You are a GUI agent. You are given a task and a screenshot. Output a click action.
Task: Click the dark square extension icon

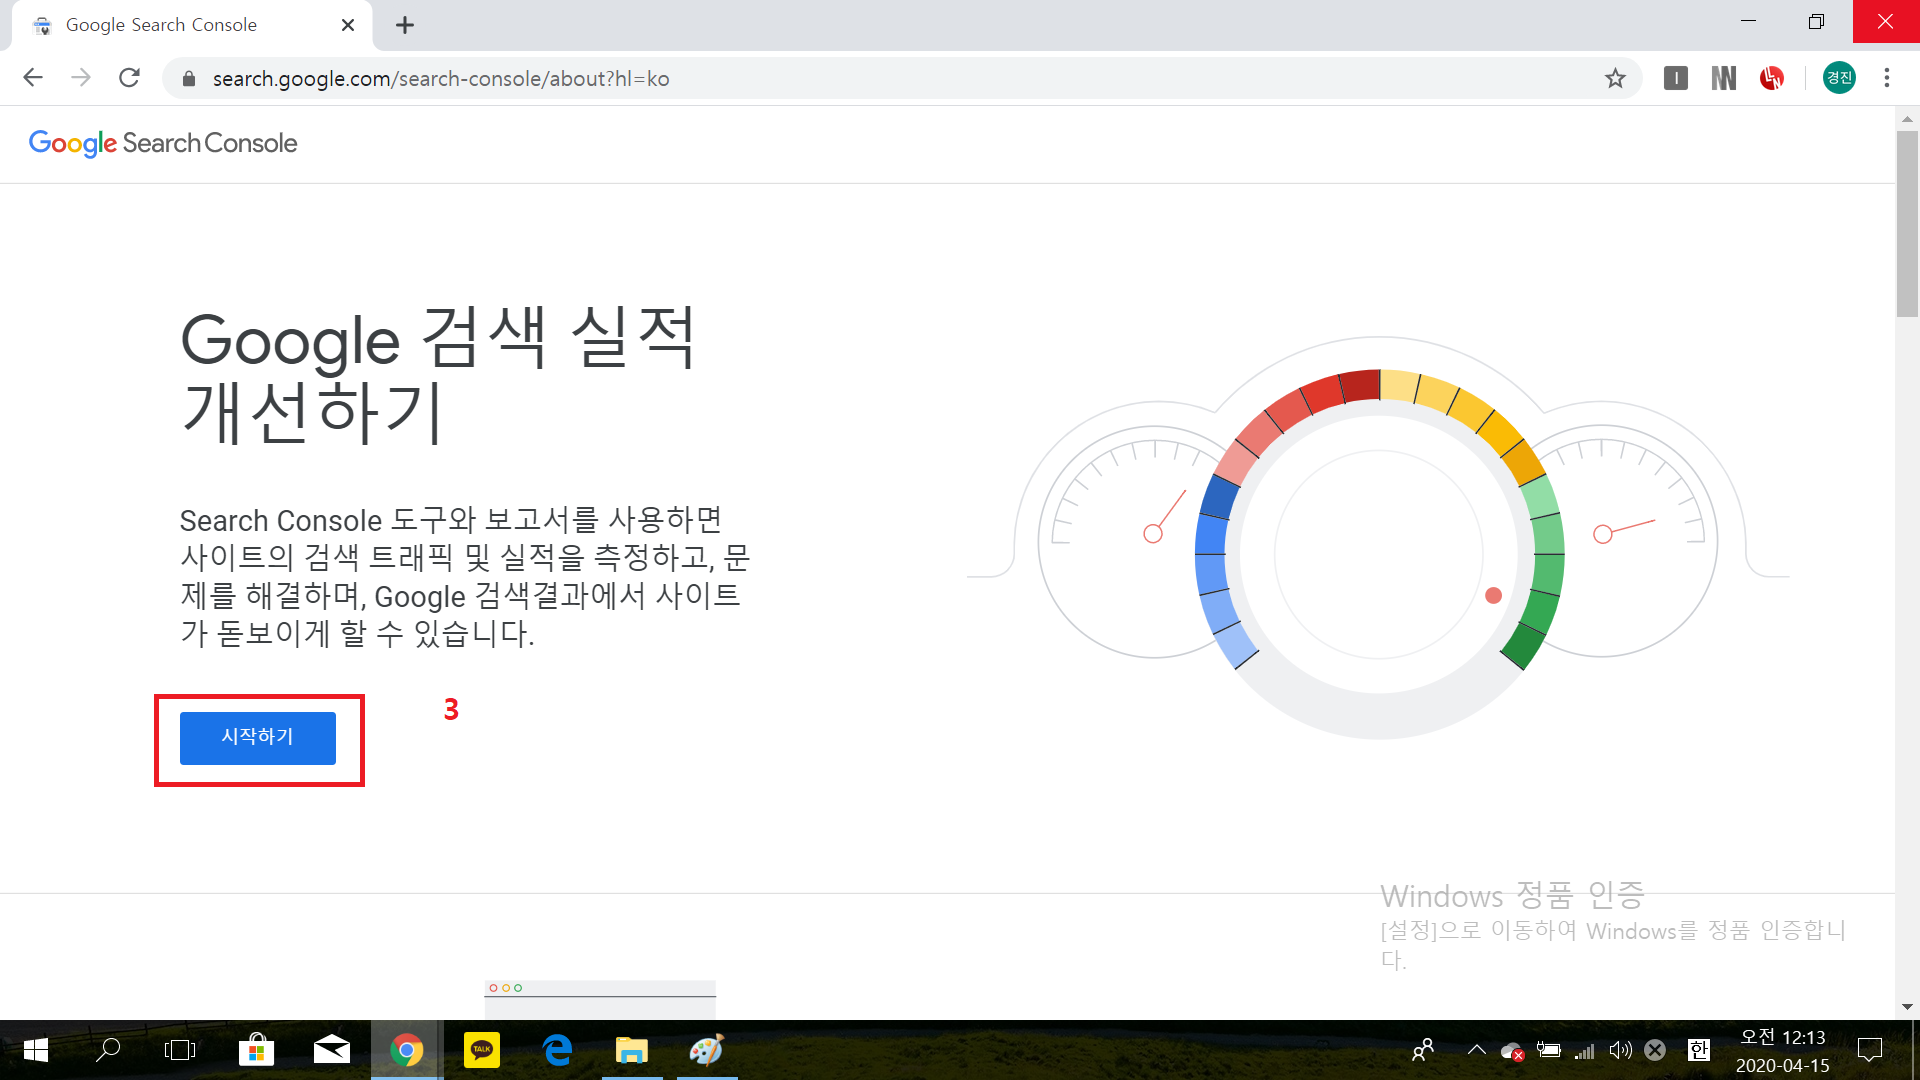pyautogui.click(x=1675, y=78)
